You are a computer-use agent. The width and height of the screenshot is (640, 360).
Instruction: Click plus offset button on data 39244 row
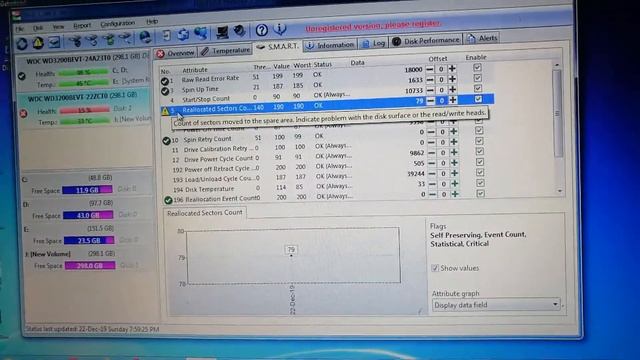point(454,173)
